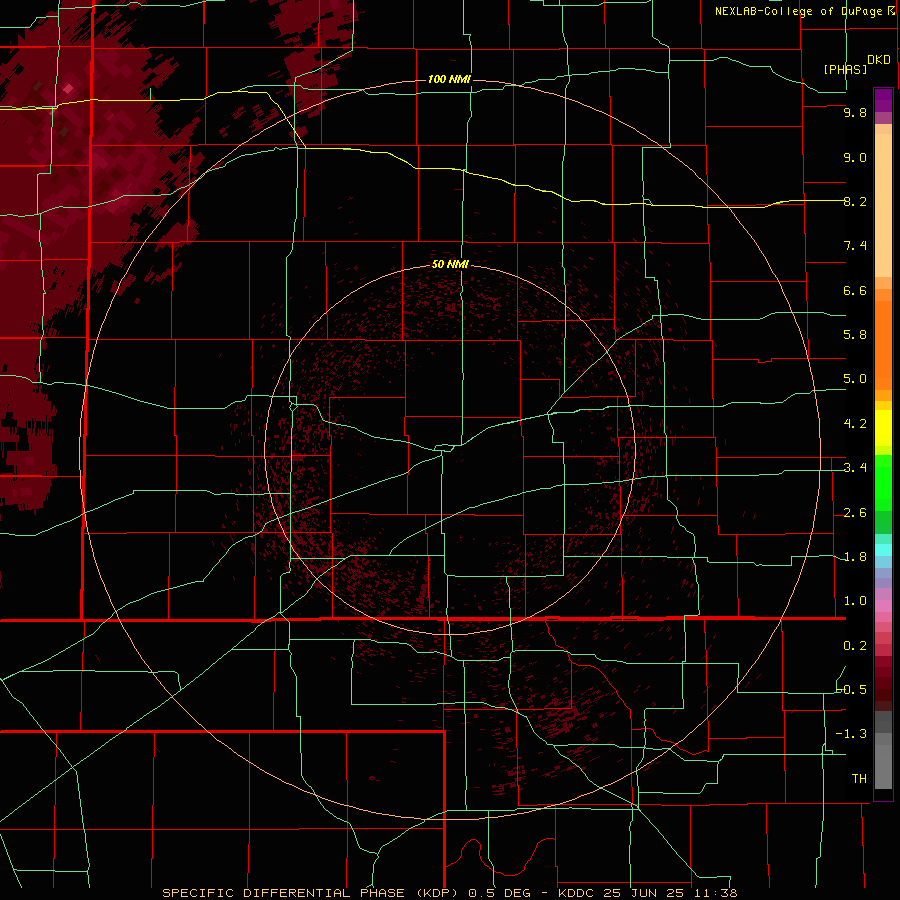
Task: Pick the purple band atop the color scale
Action: (x=883, y=100)
